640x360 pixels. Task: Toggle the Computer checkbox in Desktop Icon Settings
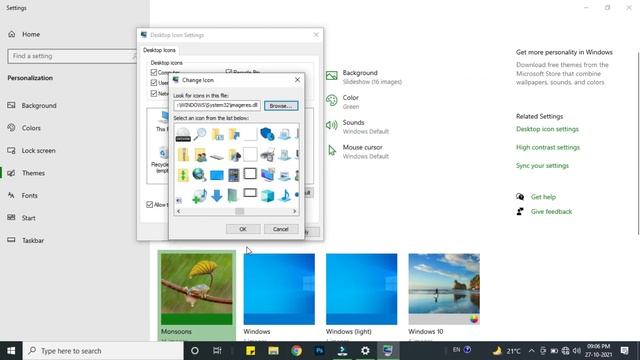tap(154, 72)
